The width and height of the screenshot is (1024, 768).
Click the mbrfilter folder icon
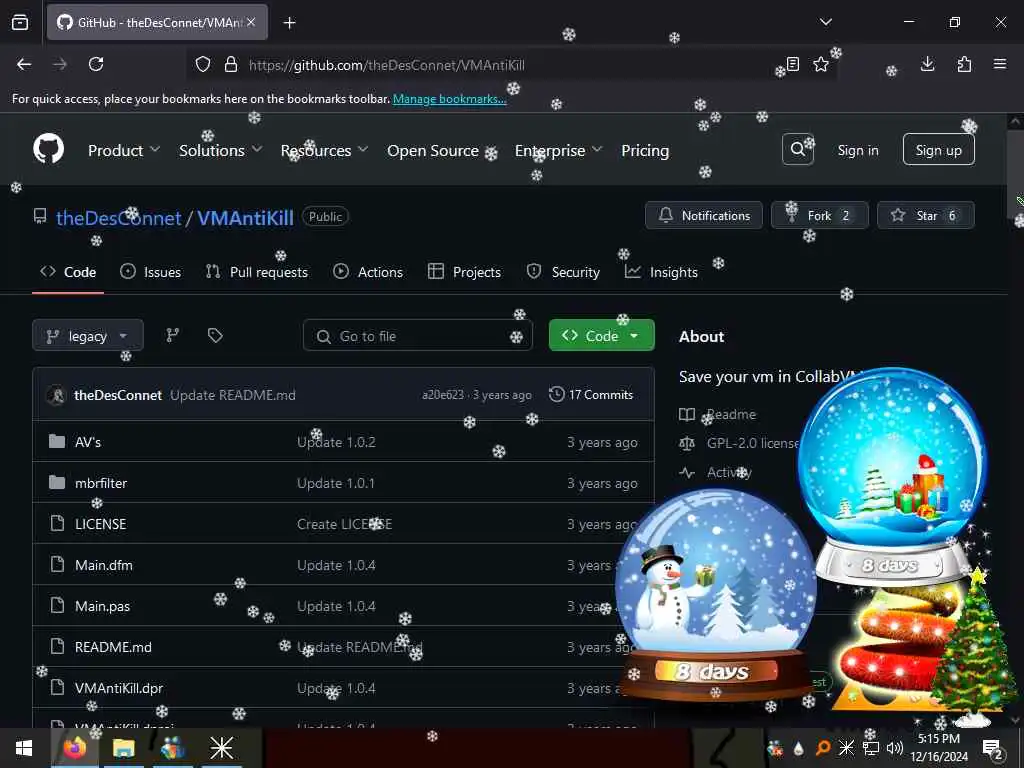click(x=57, y=483)
